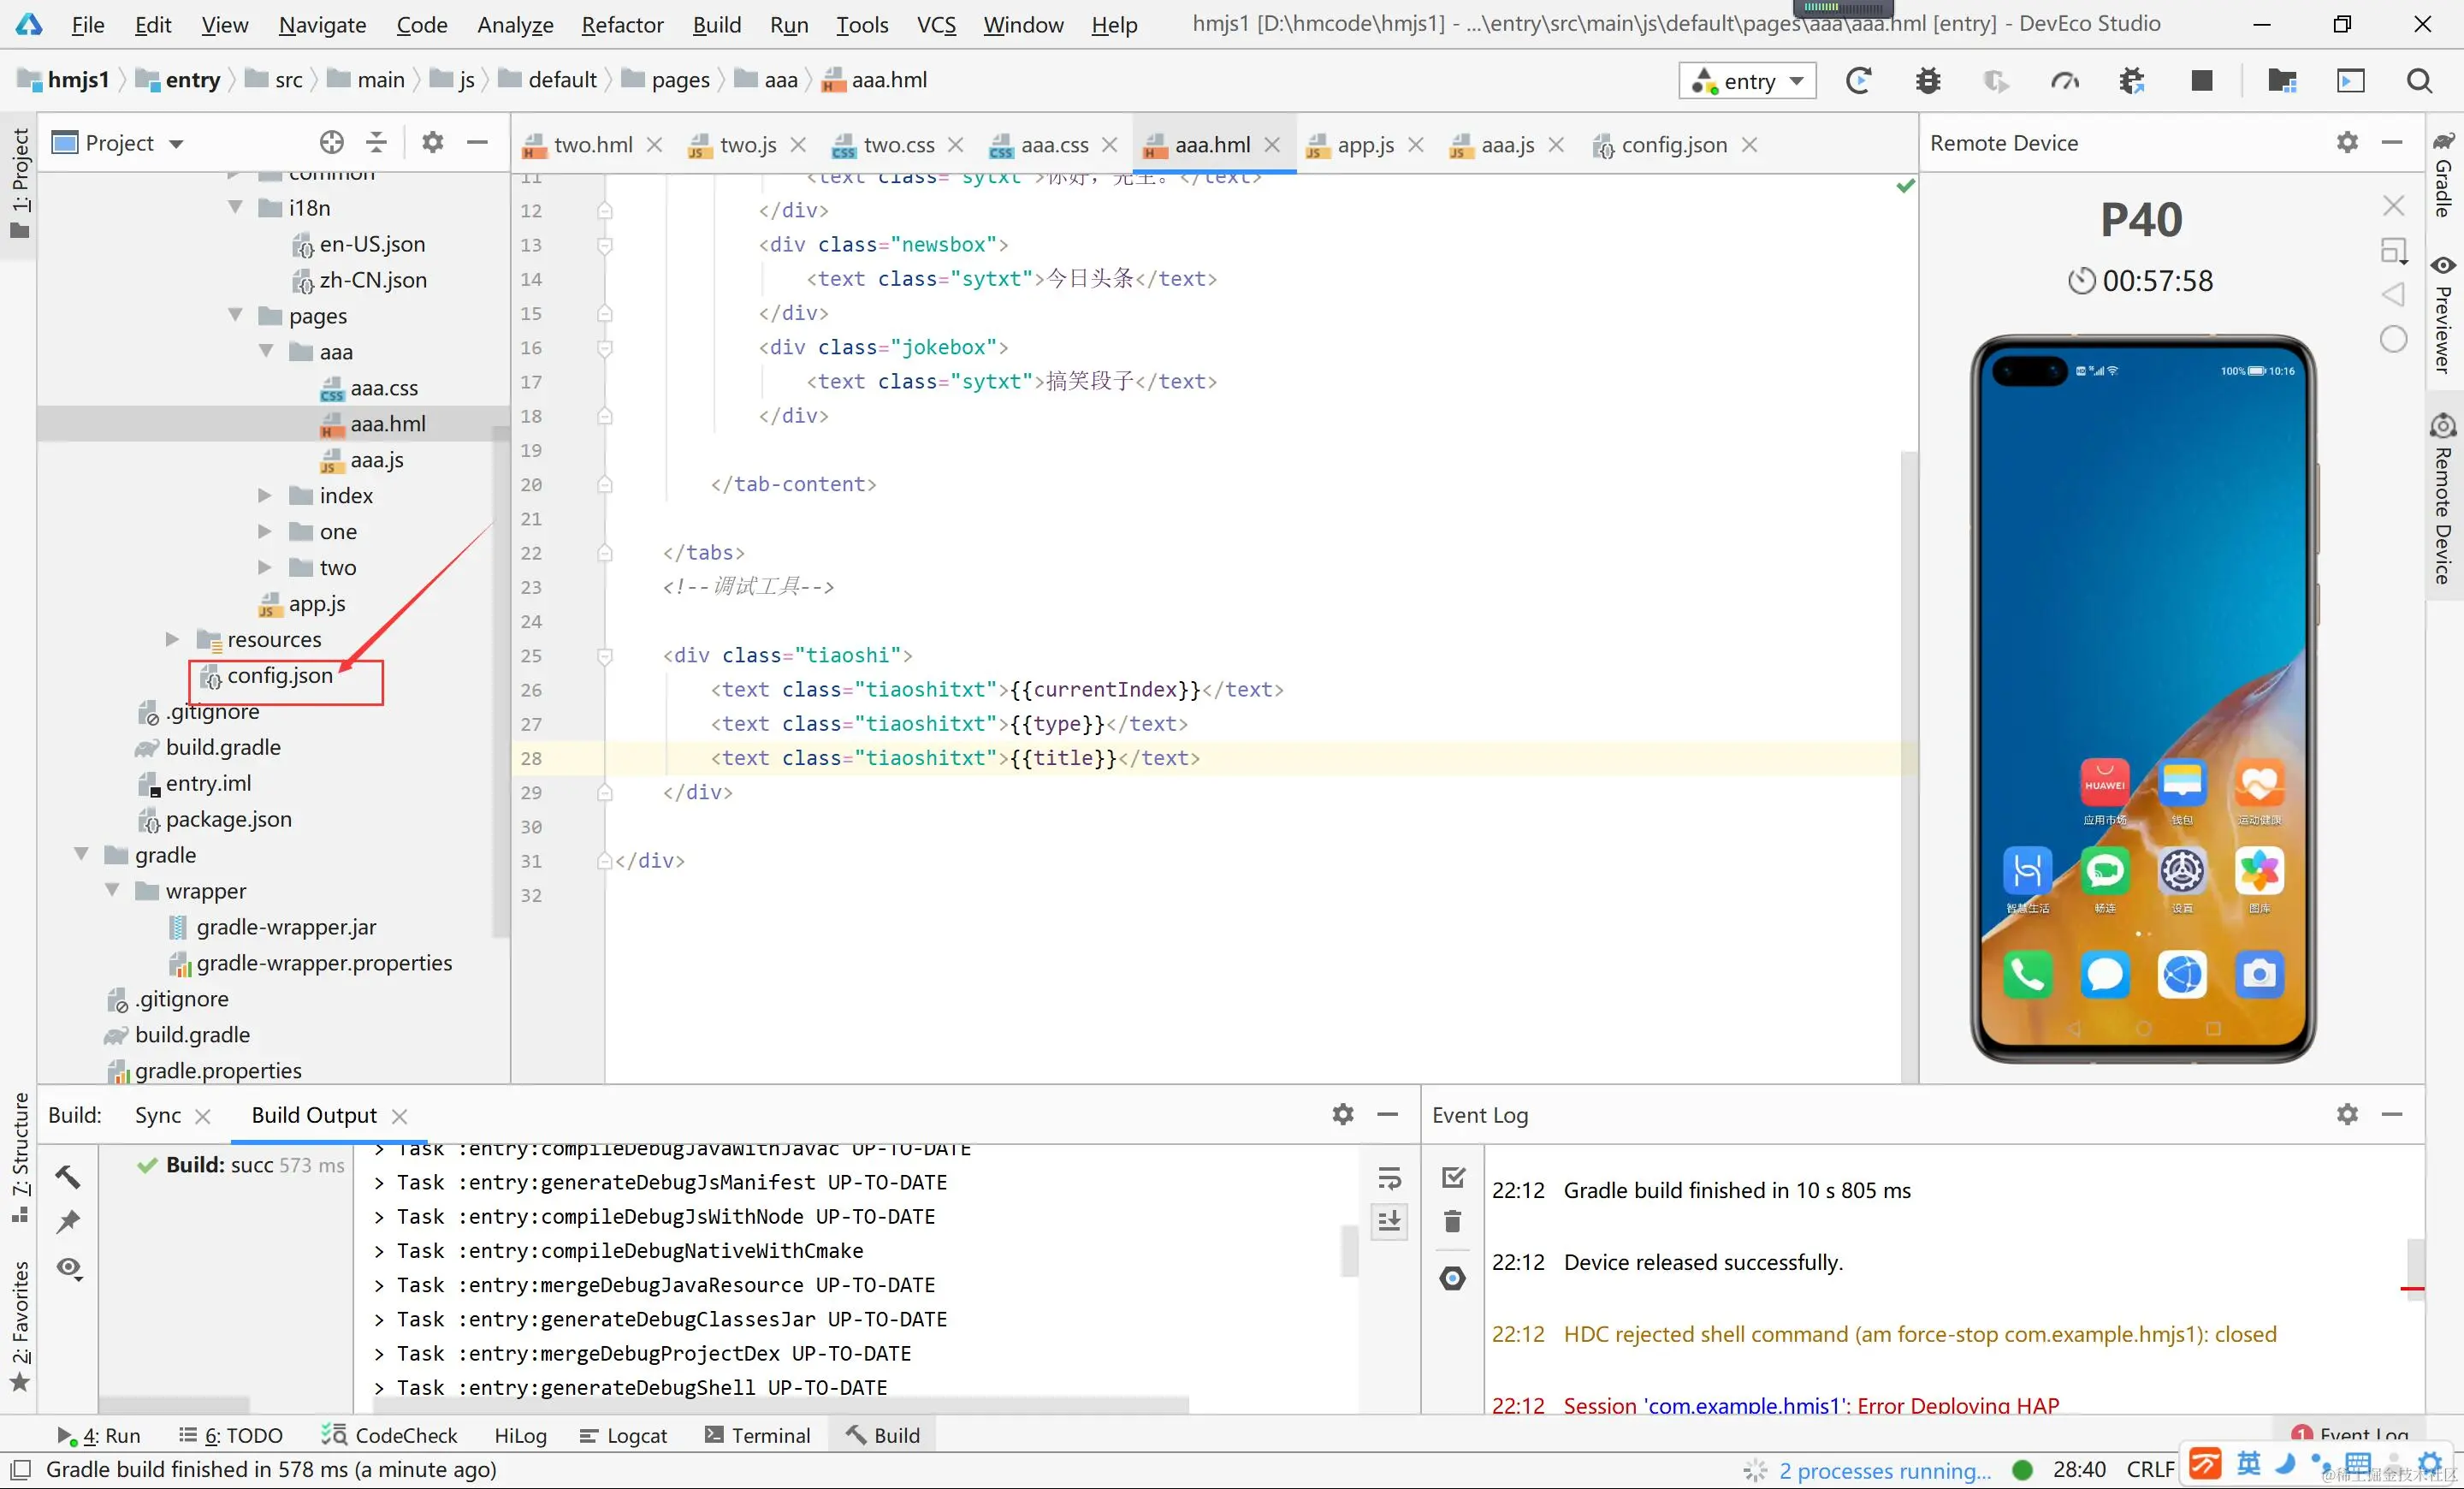This screenshot has height=1489, width=2464.
Task: Select config.json file in project tree
Action: 279,676
